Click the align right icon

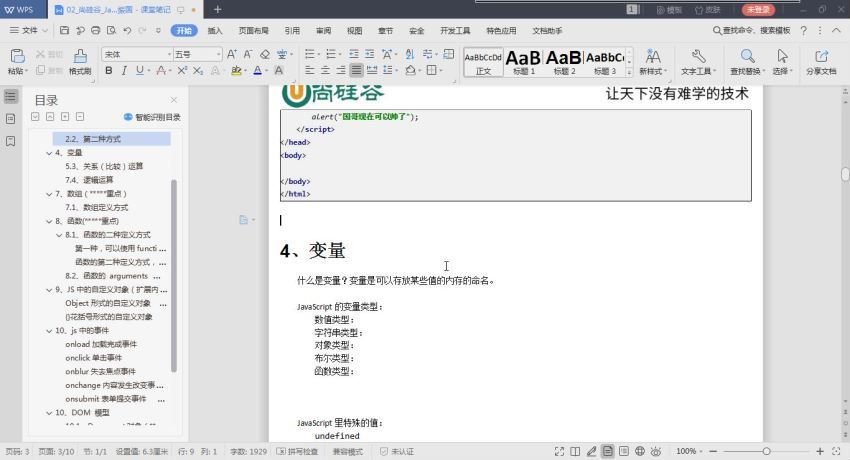pos(341,70)
